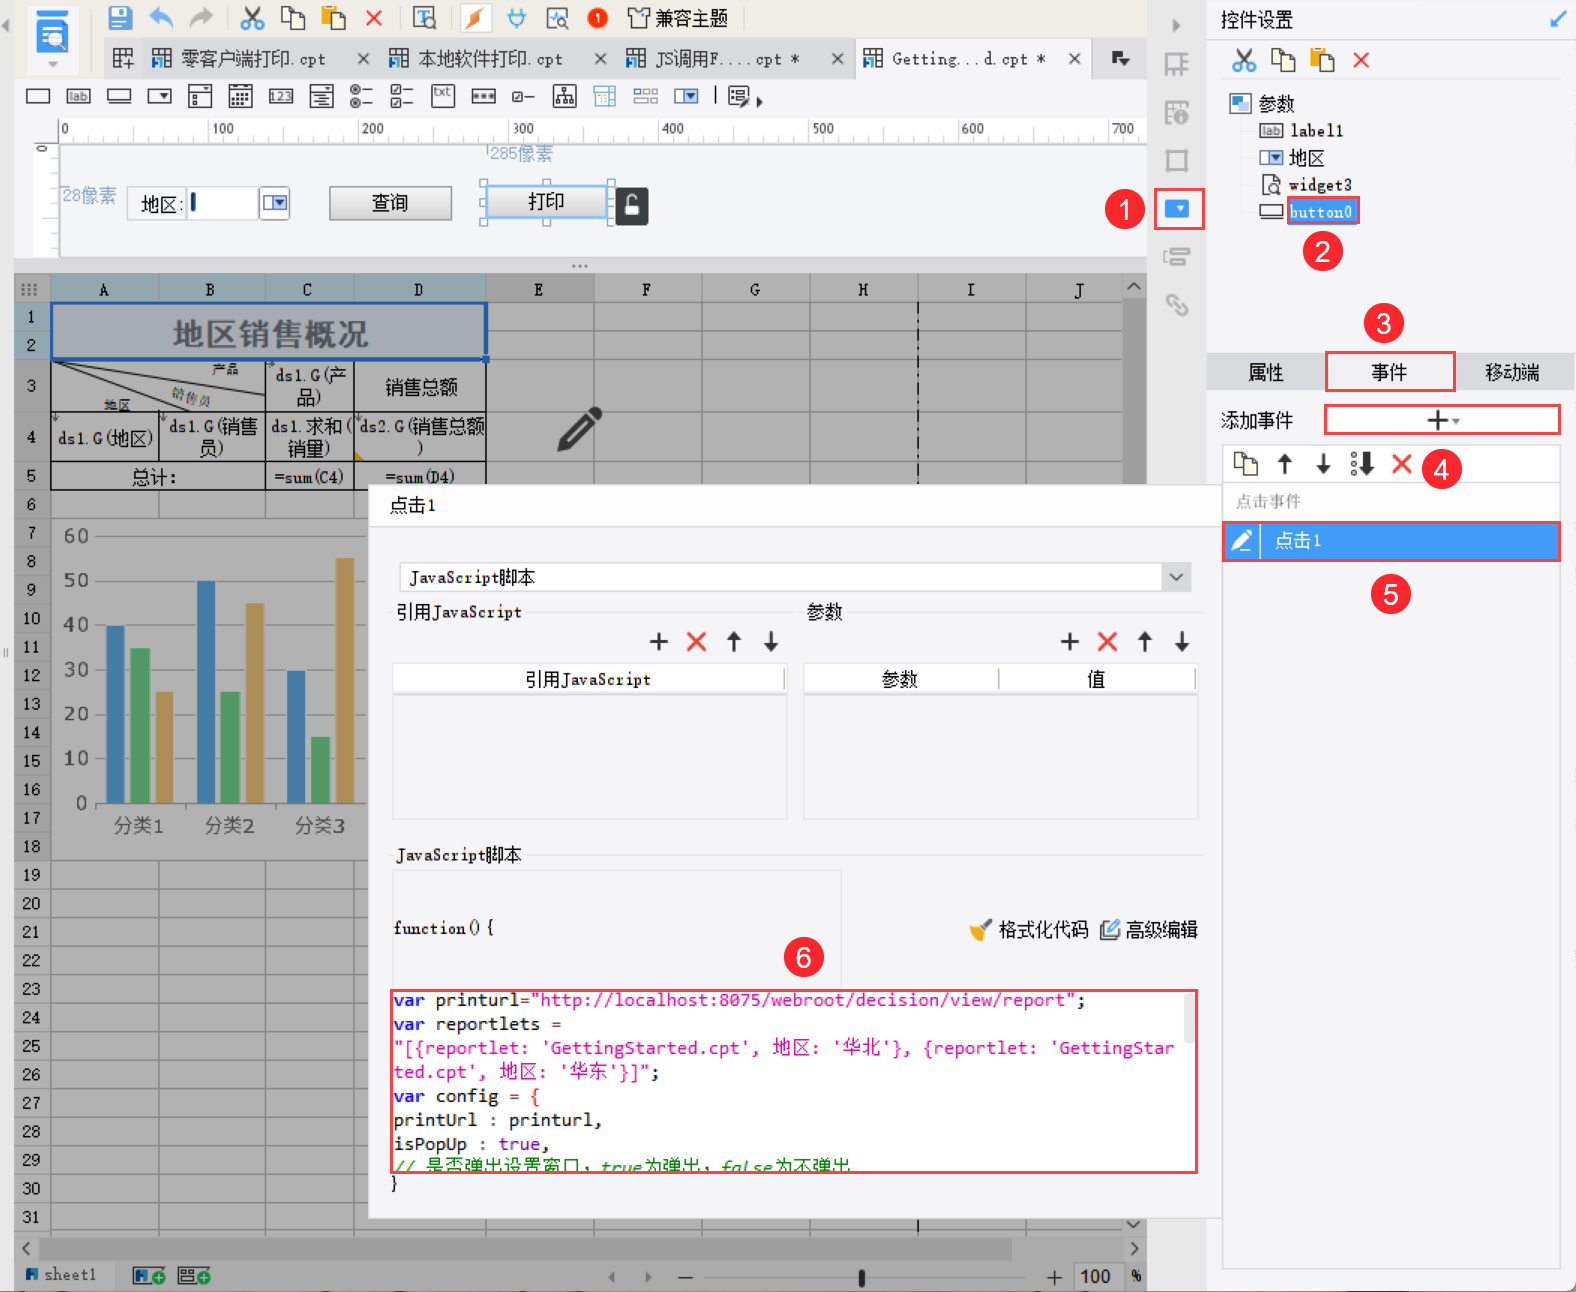The image size is (1576, 1292).
Task: Add the checkbox group widget
Action: pos(402,96)
